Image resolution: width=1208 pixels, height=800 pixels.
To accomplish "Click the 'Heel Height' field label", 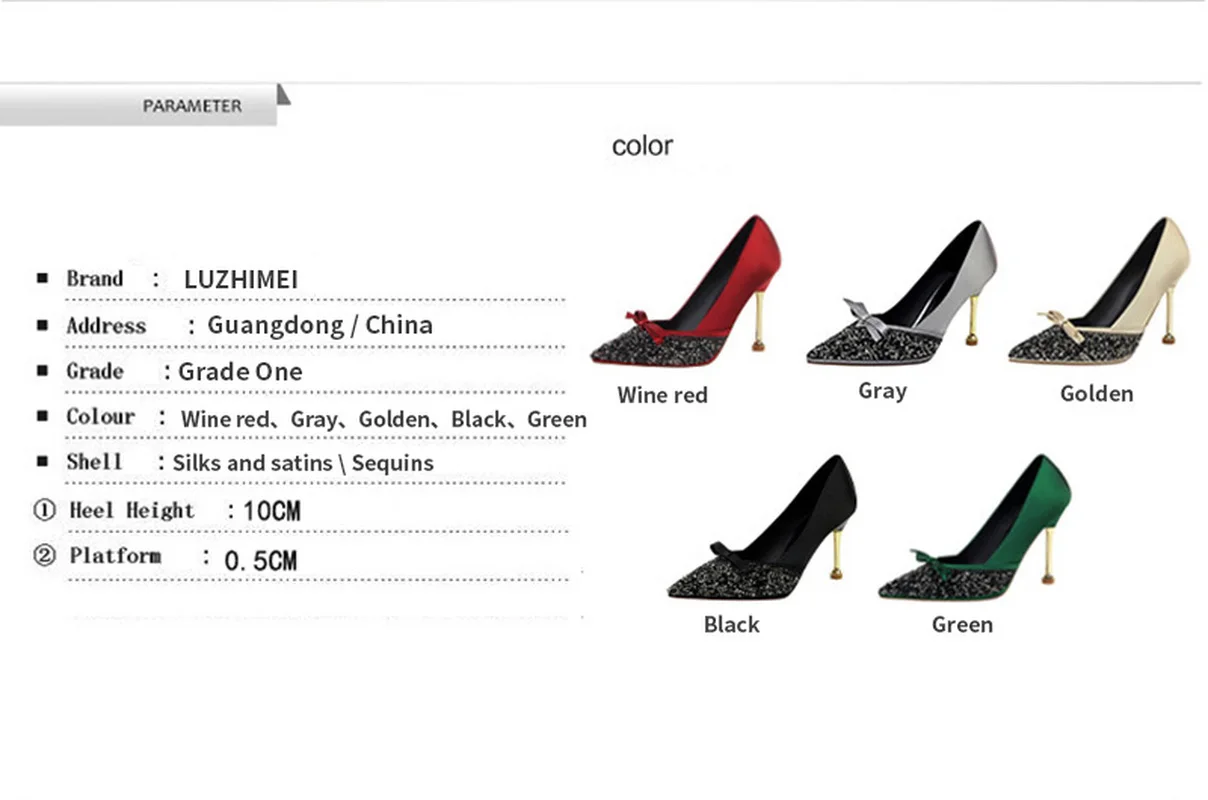I will (131, 510).
